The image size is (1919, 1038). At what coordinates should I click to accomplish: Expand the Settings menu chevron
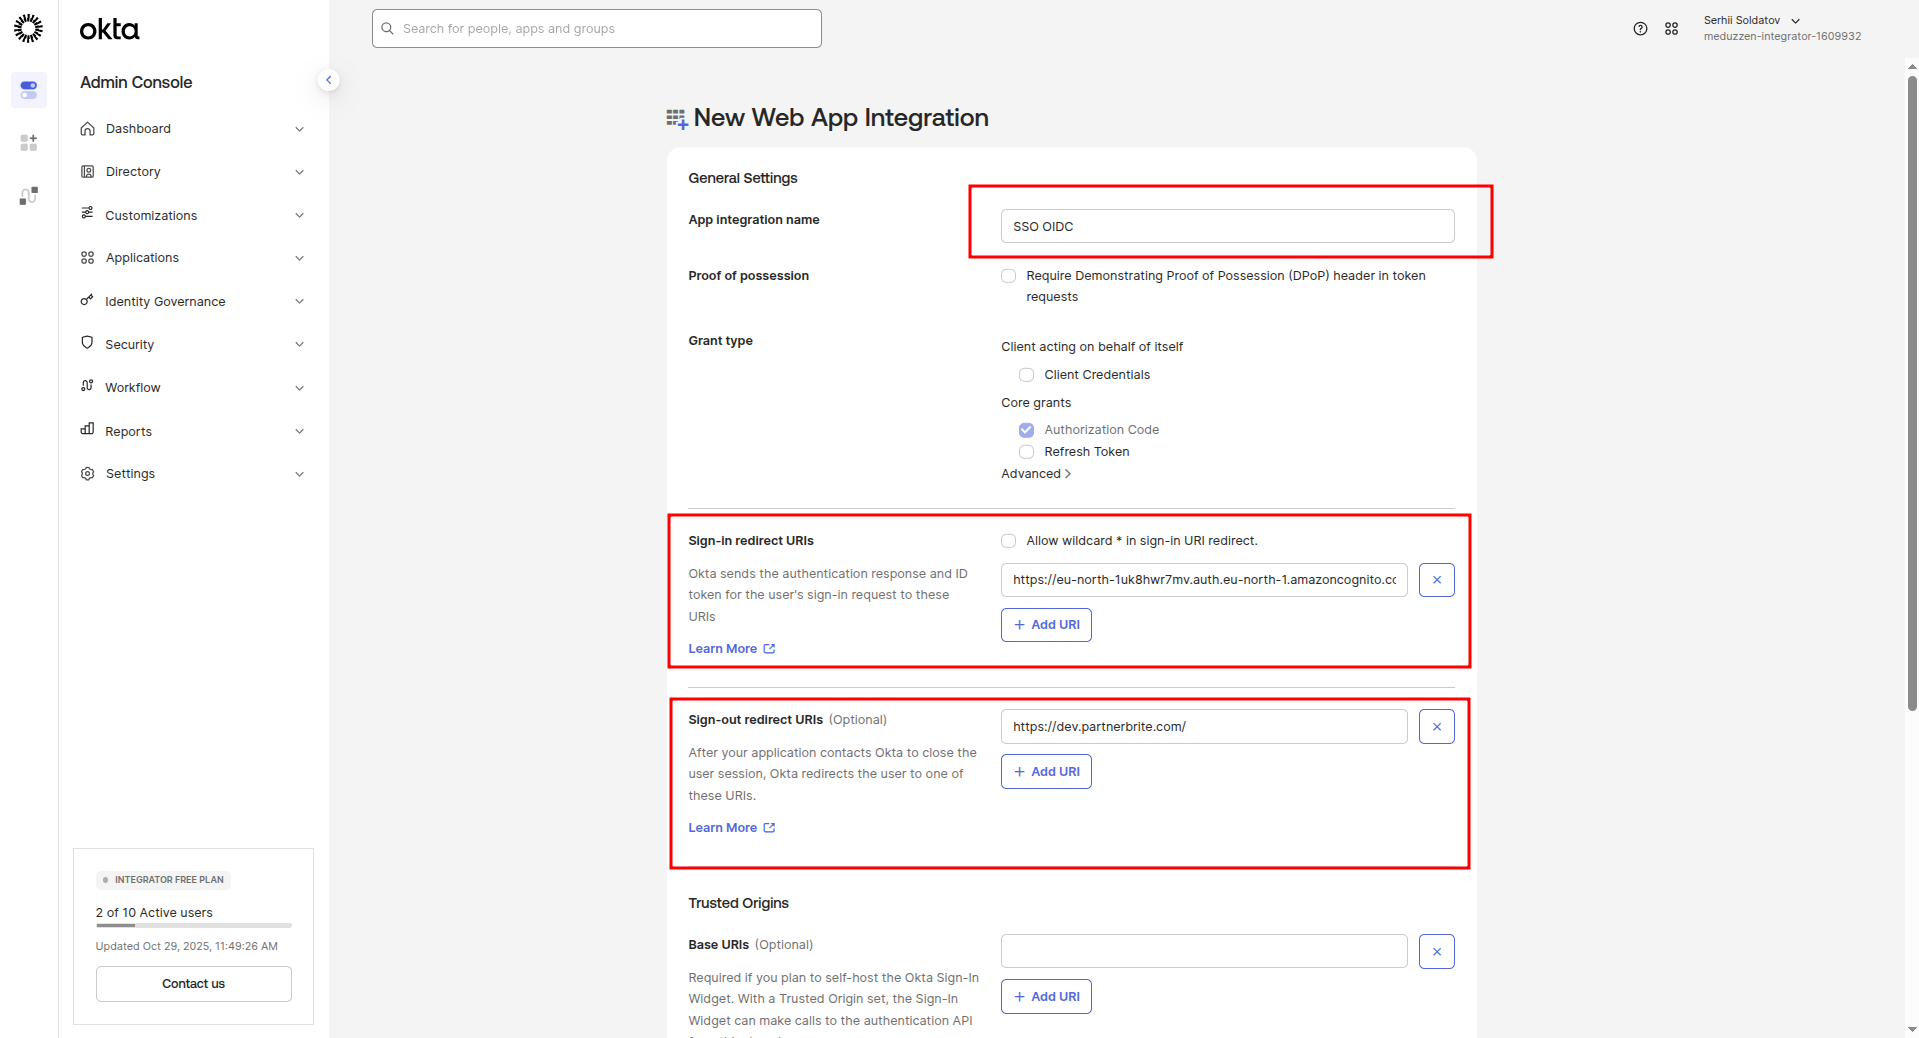point(299,474)
